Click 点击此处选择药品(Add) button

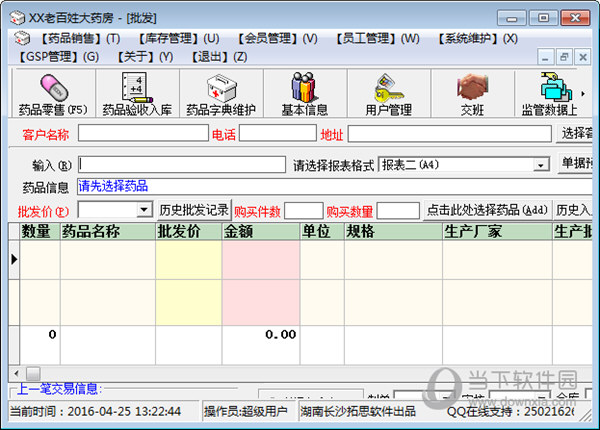[488, 210]
